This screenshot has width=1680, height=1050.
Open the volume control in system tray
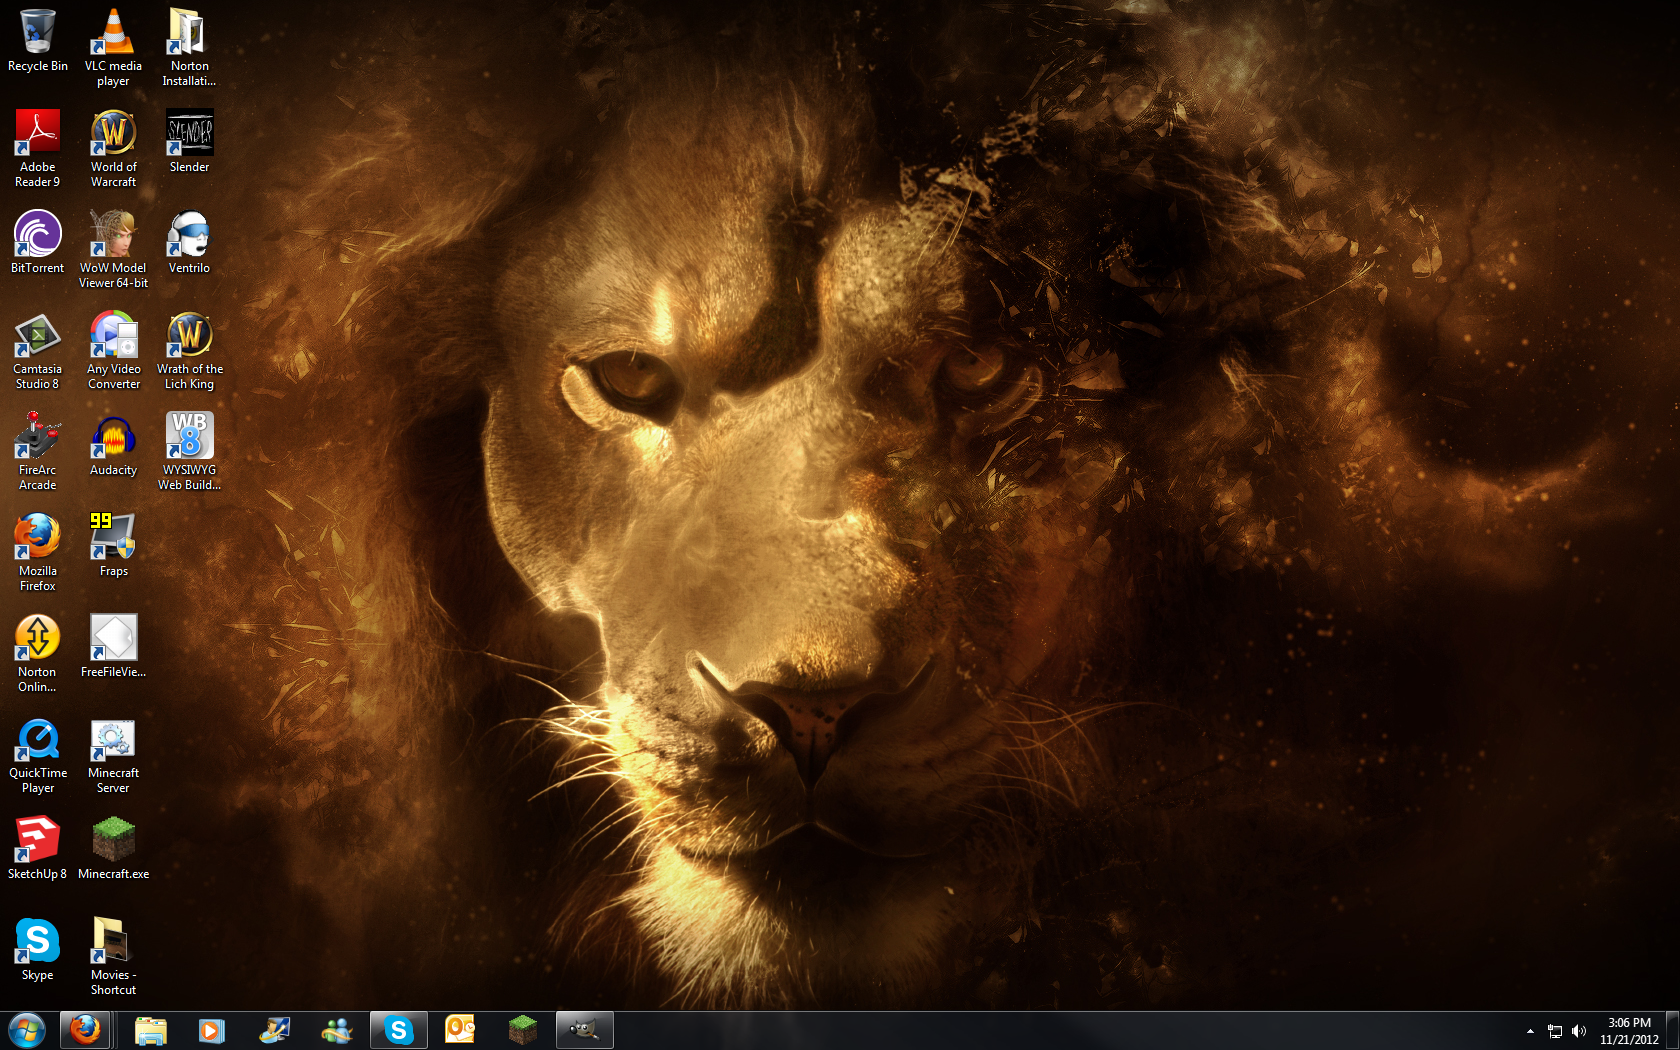1579,1031
